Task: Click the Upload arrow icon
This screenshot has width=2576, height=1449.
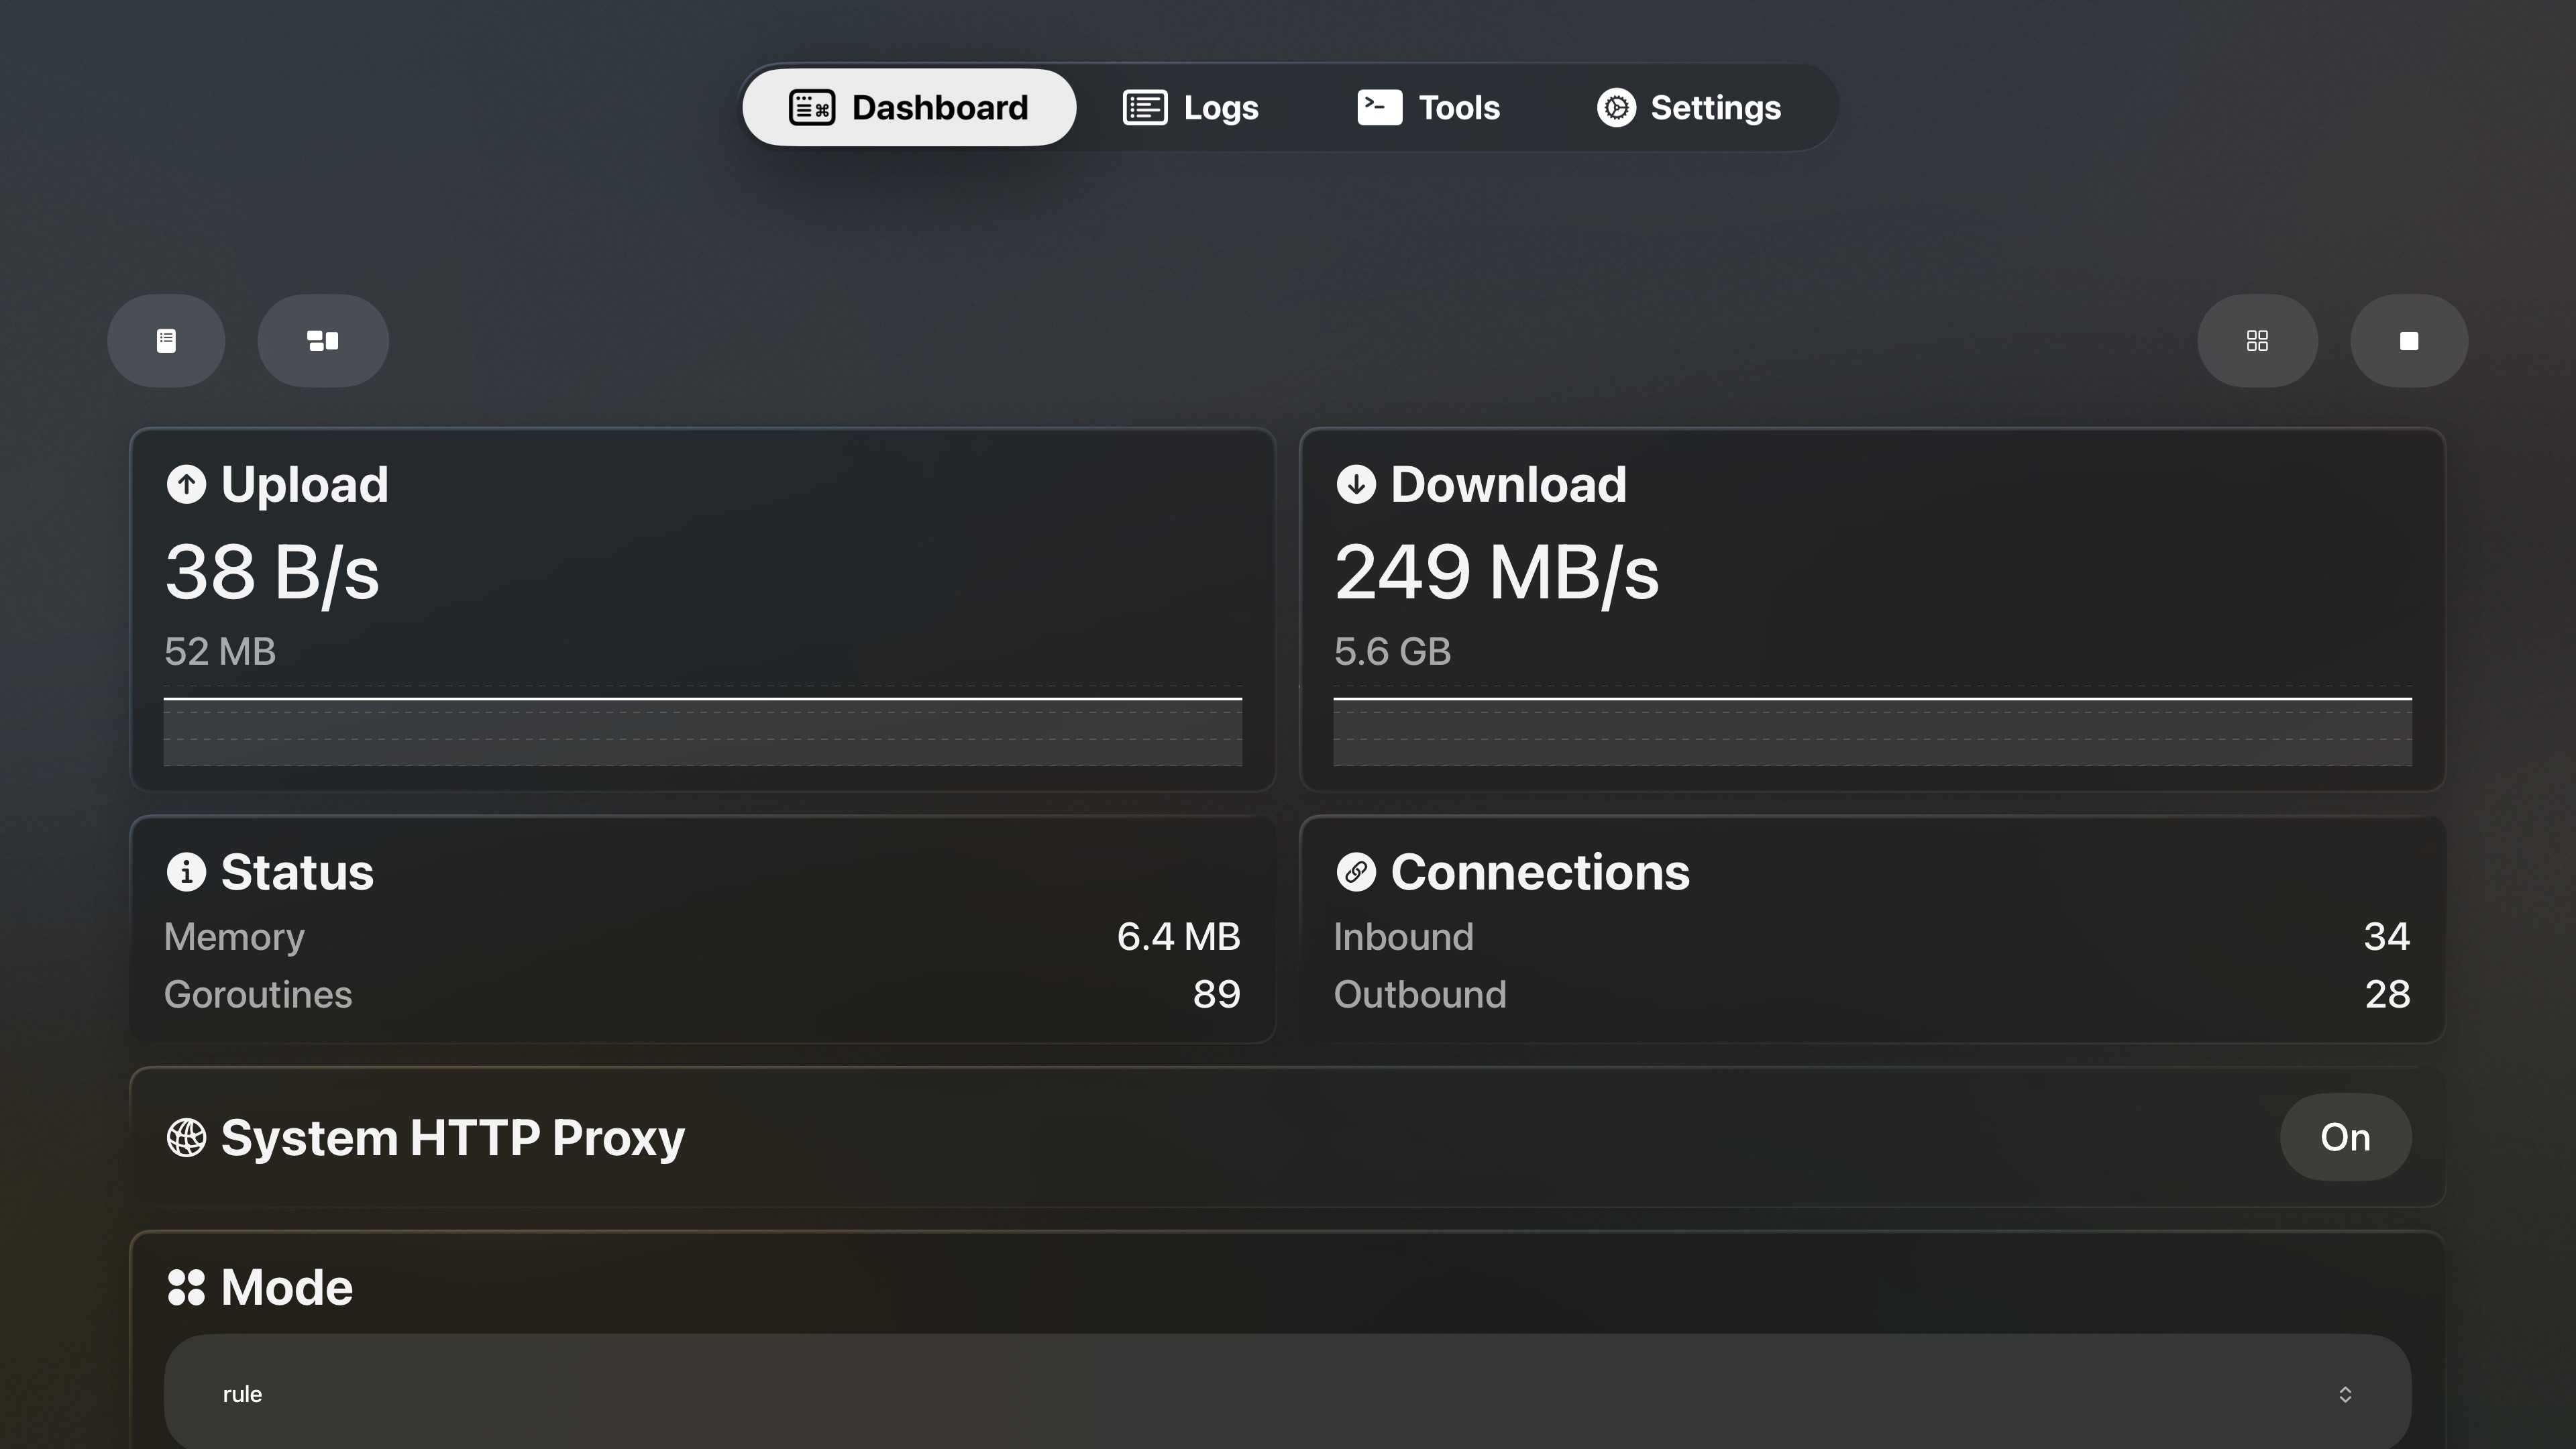Action: tap(186, 484)
